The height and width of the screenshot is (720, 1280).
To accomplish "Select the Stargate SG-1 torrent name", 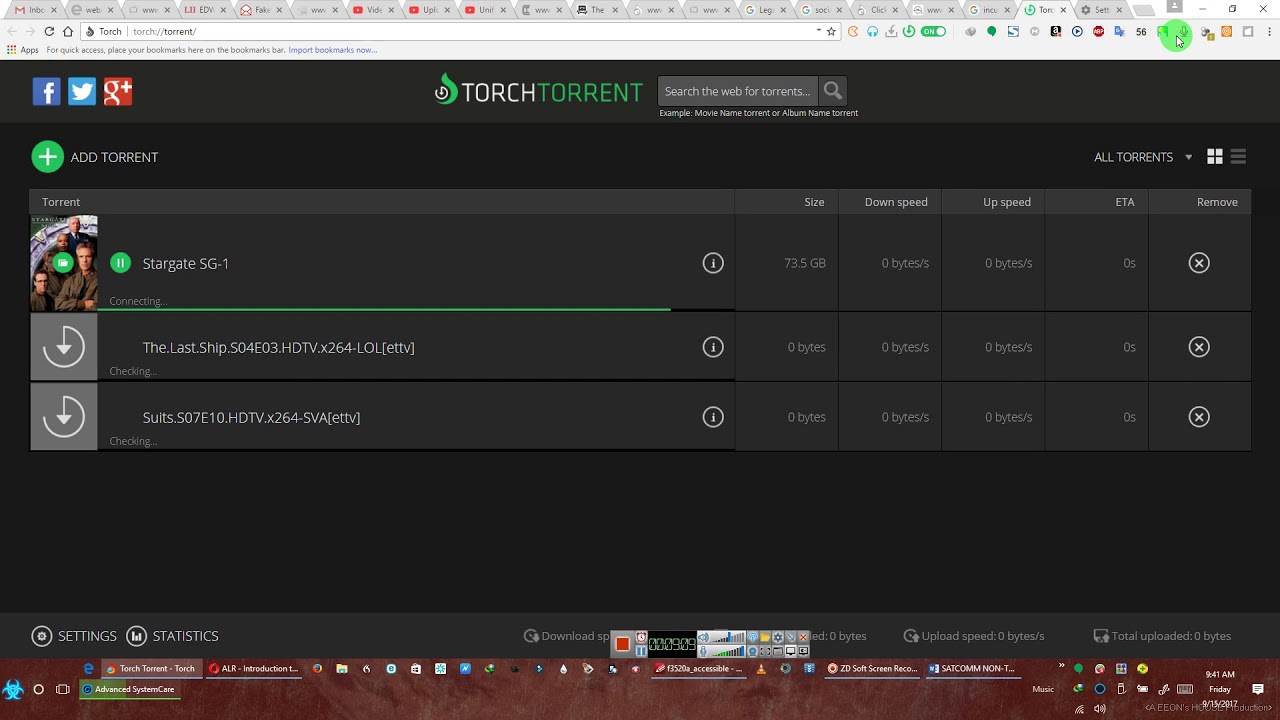I will coord(186,263).
